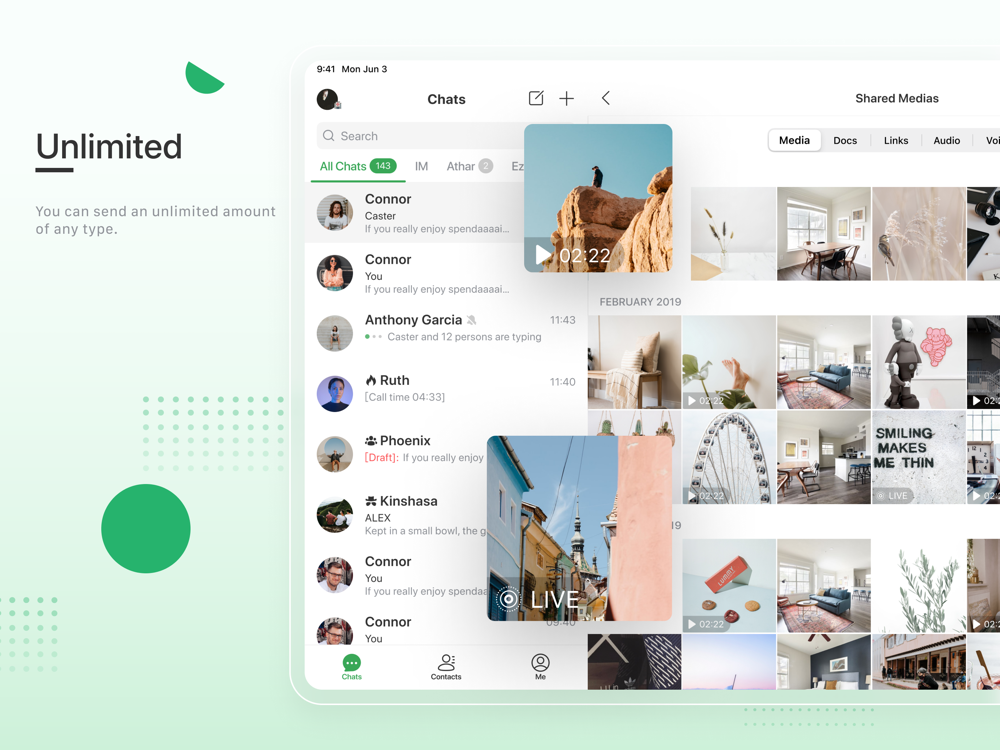
Task: Click the 11:43 timestamp on Anthony Garcia
Action: pyautogui.click(x=562, y=320)
